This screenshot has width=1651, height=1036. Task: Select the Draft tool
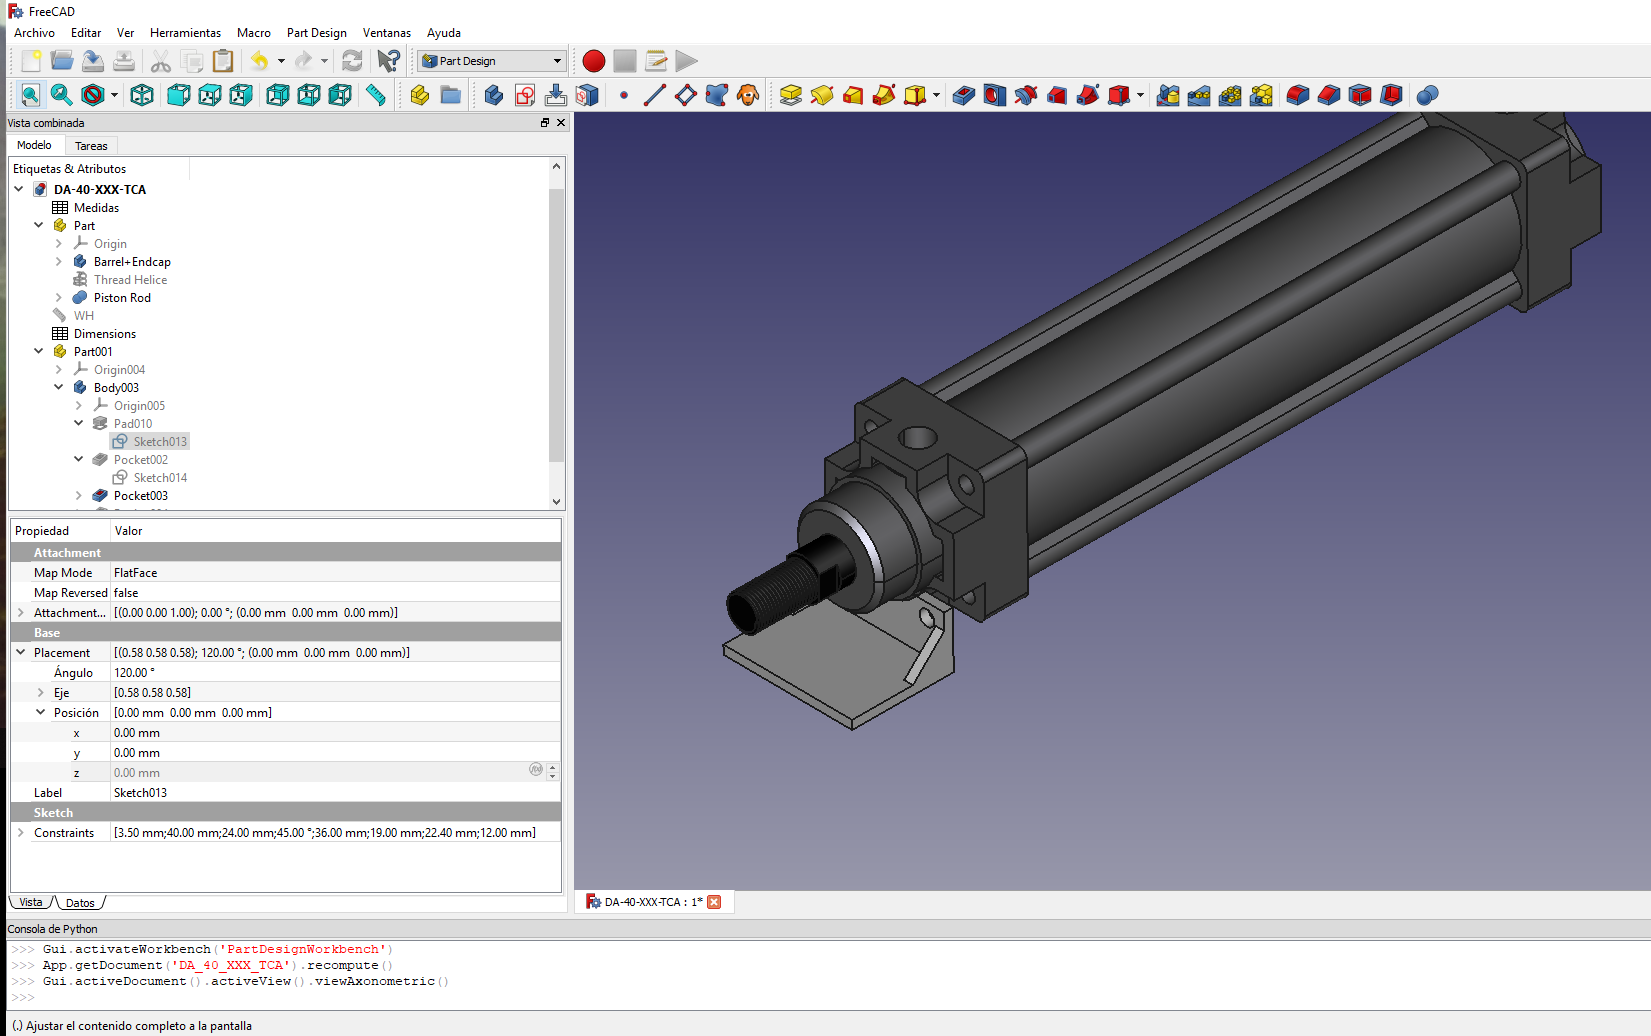(x=1360, y=95)
